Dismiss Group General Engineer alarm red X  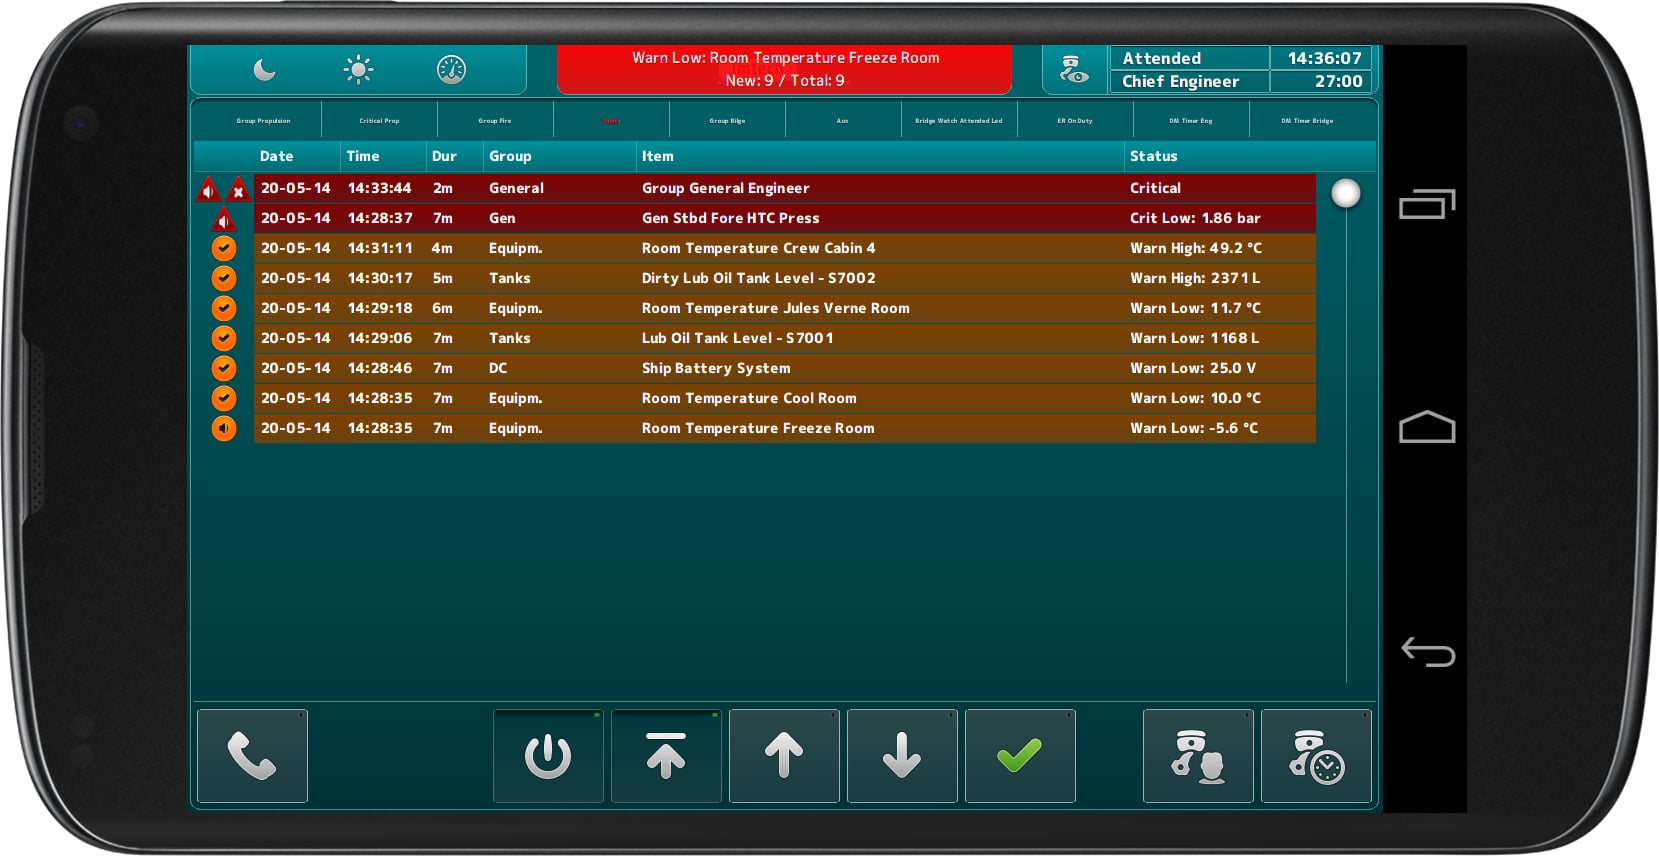tap(238, 189)
